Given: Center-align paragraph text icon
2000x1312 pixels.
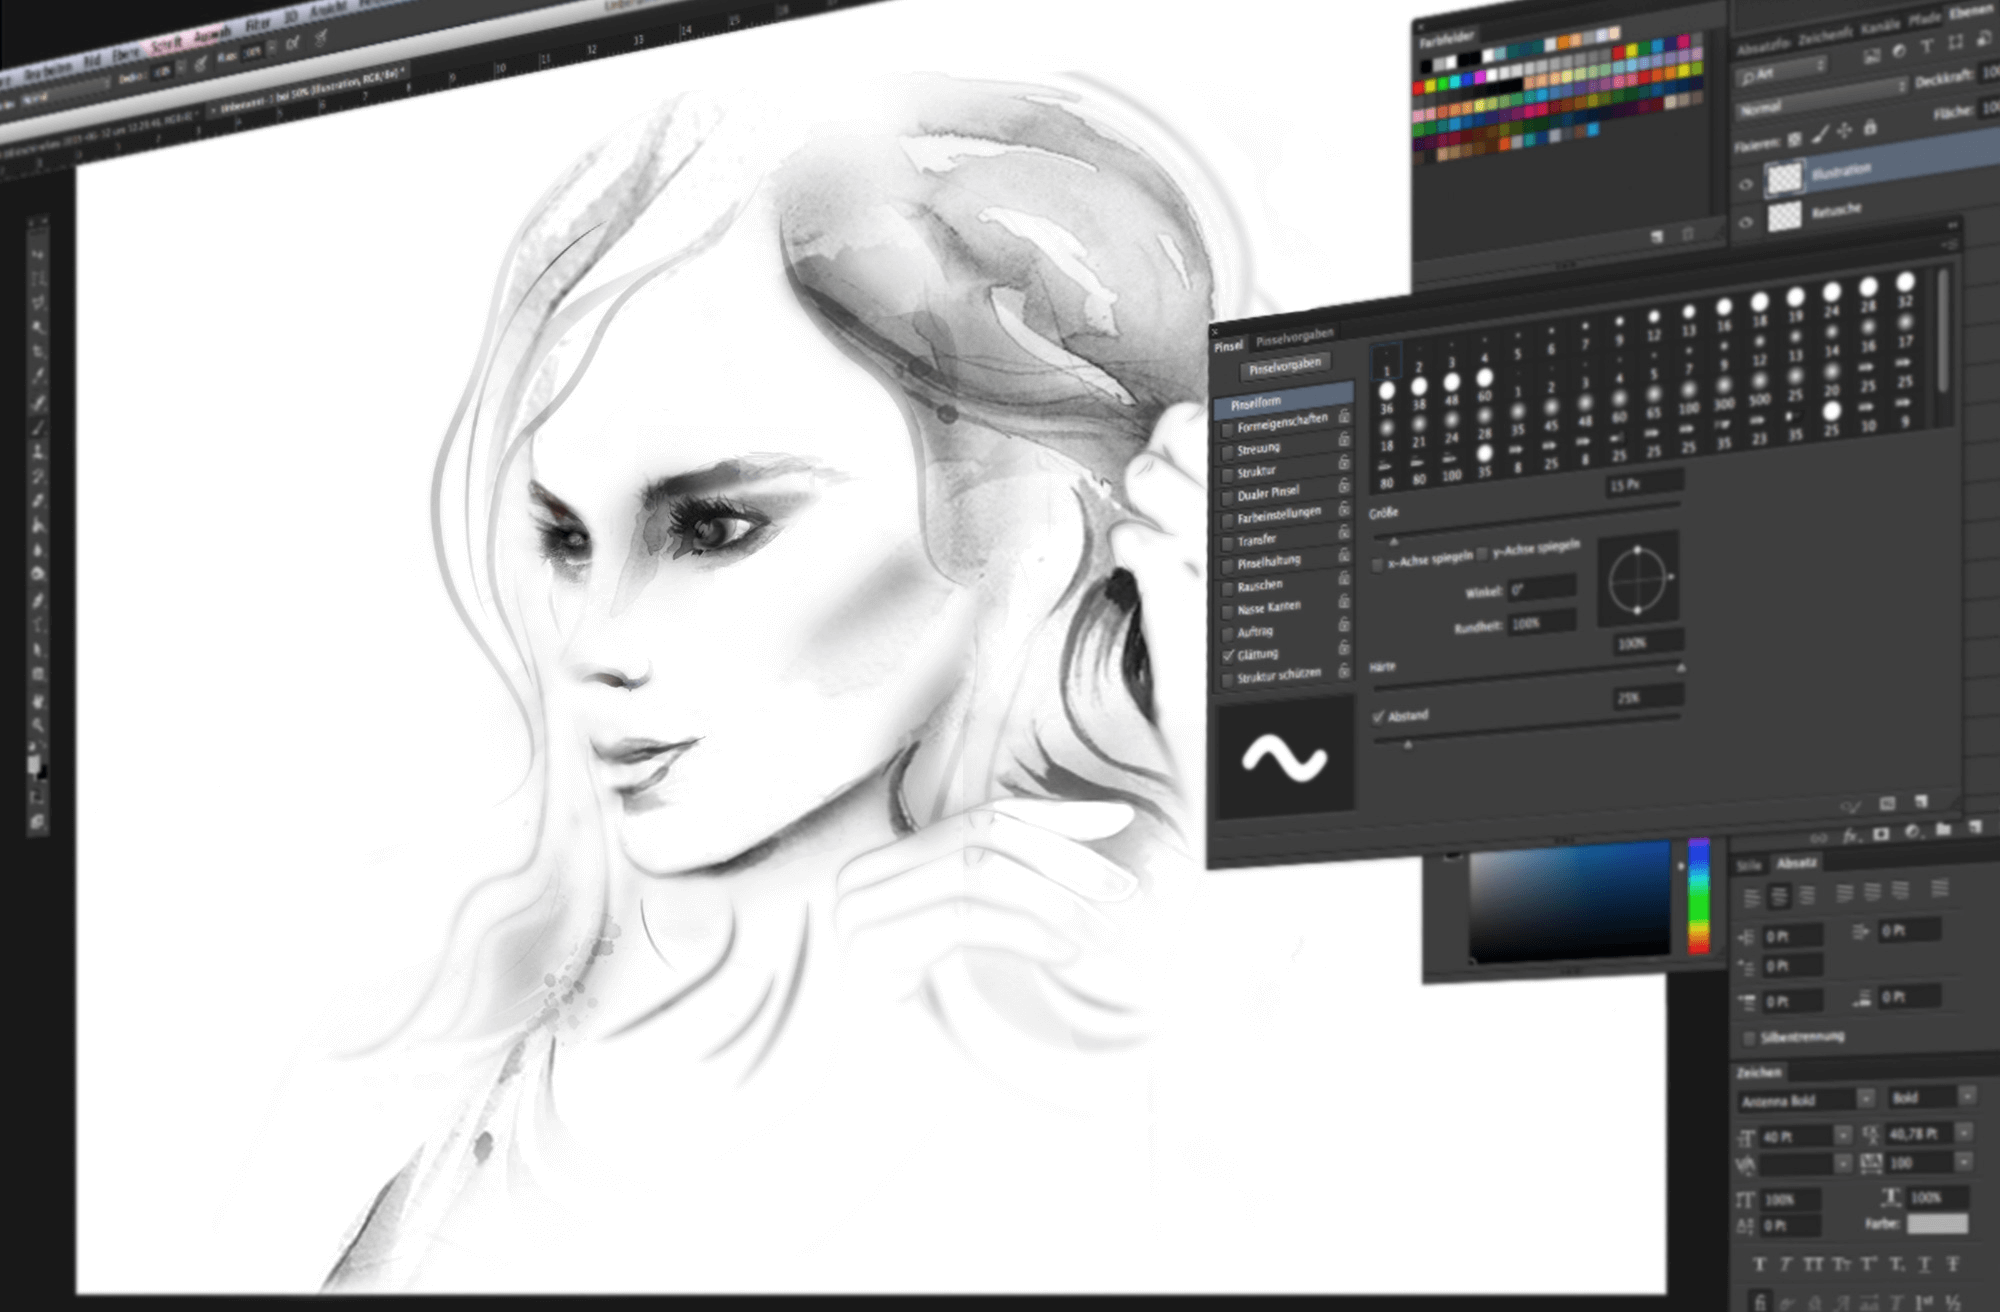Looking at the screenshot, I should [1779, 897].
